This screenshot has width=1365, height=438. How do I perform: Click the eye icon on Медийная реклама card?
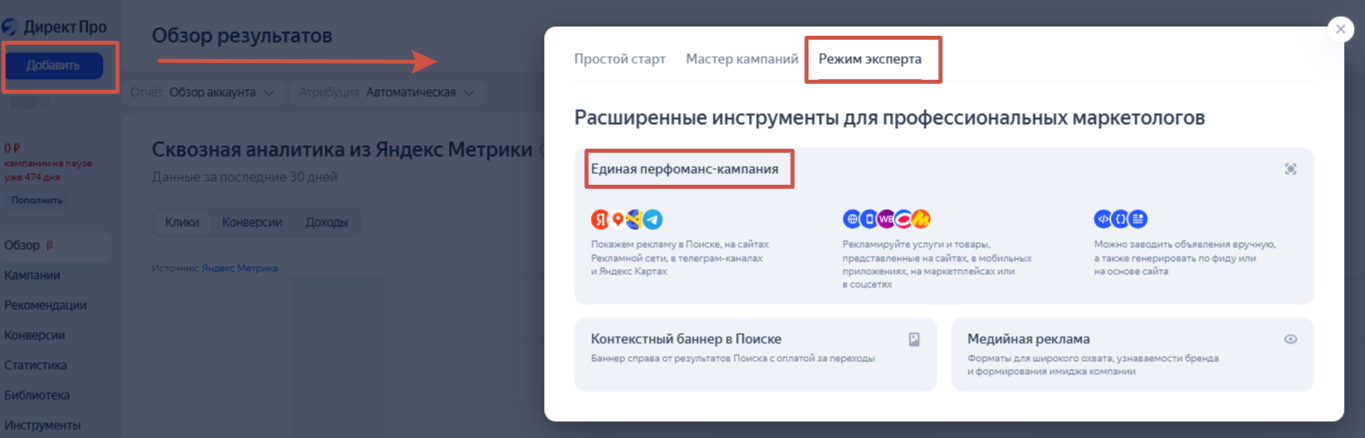[1291, 339]
